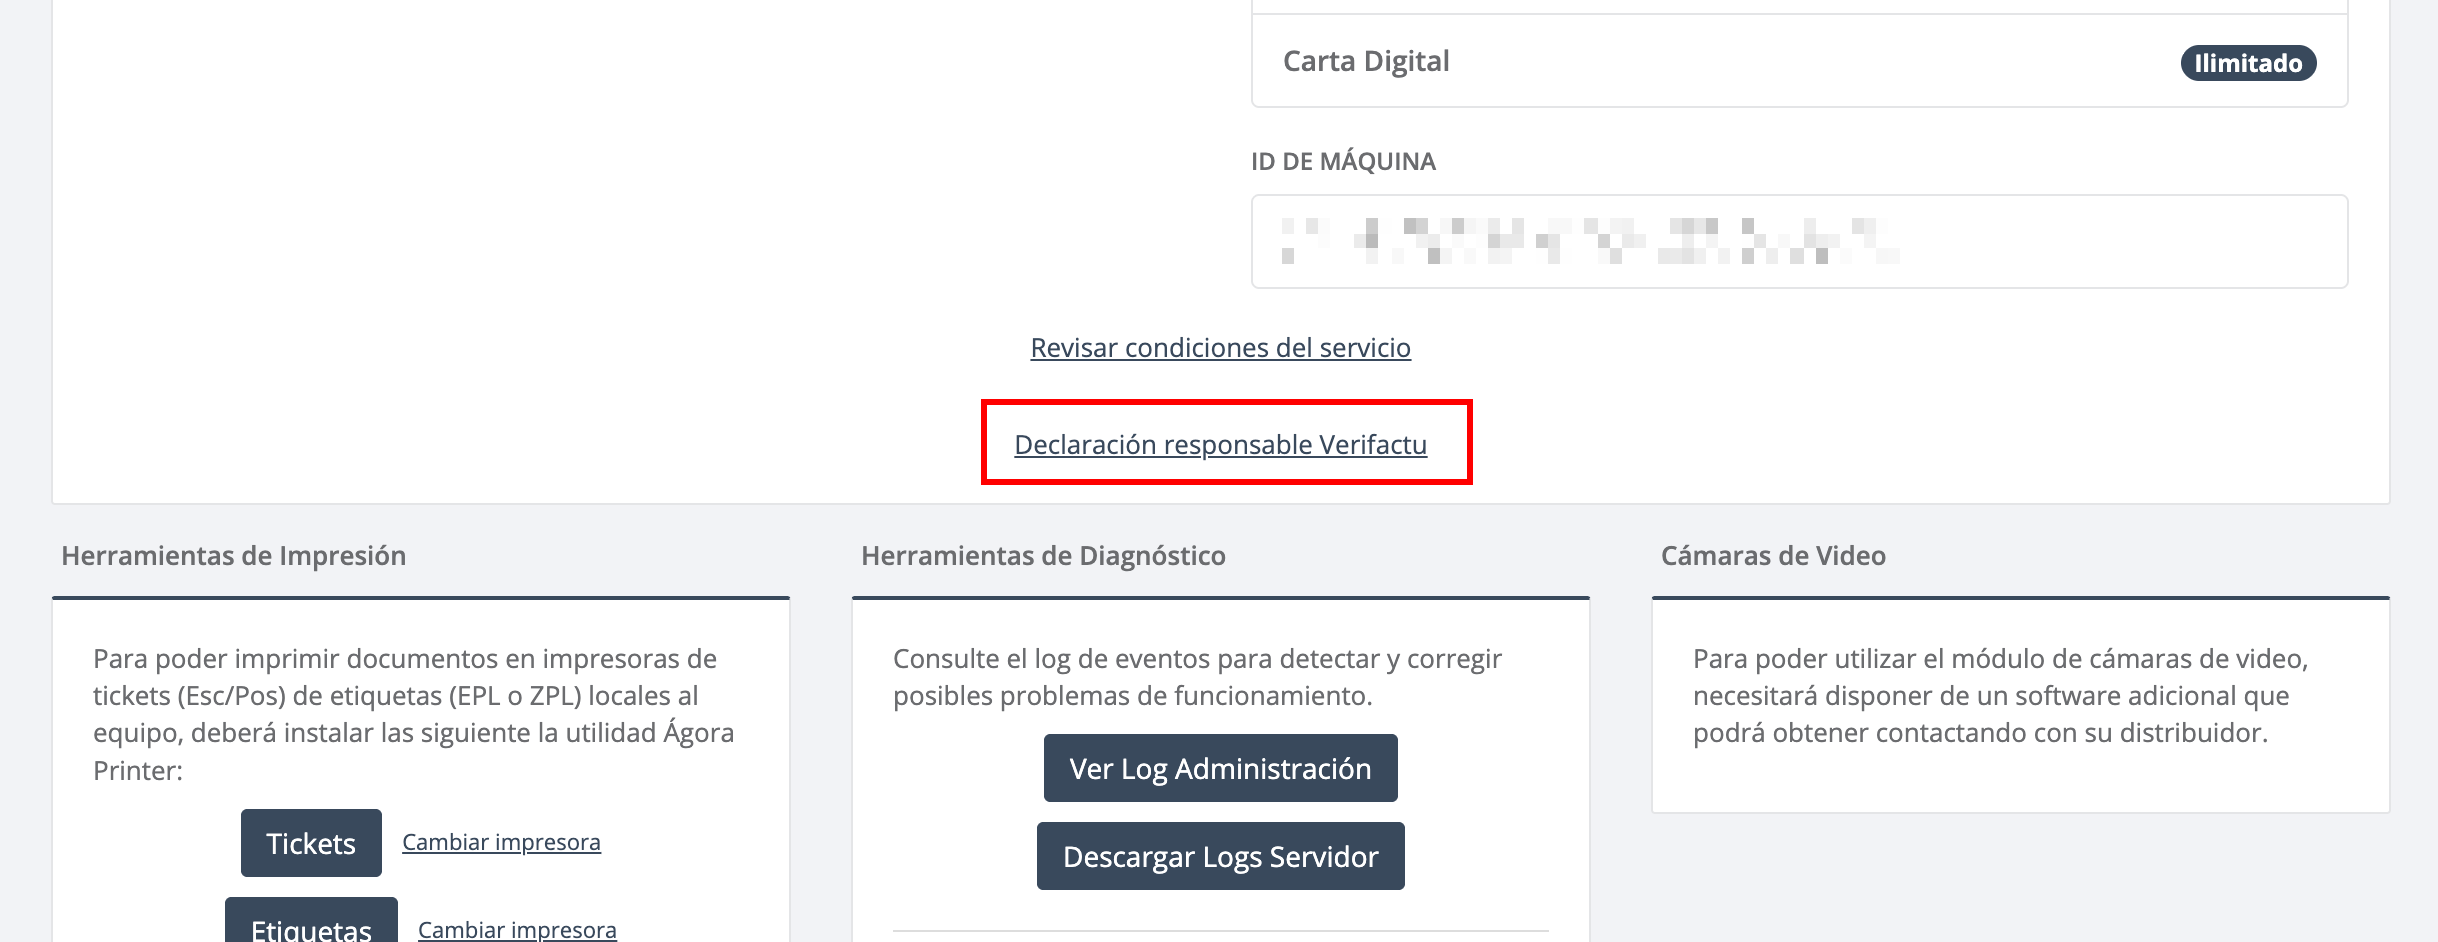Click the event log description text

coord(1197,677)
